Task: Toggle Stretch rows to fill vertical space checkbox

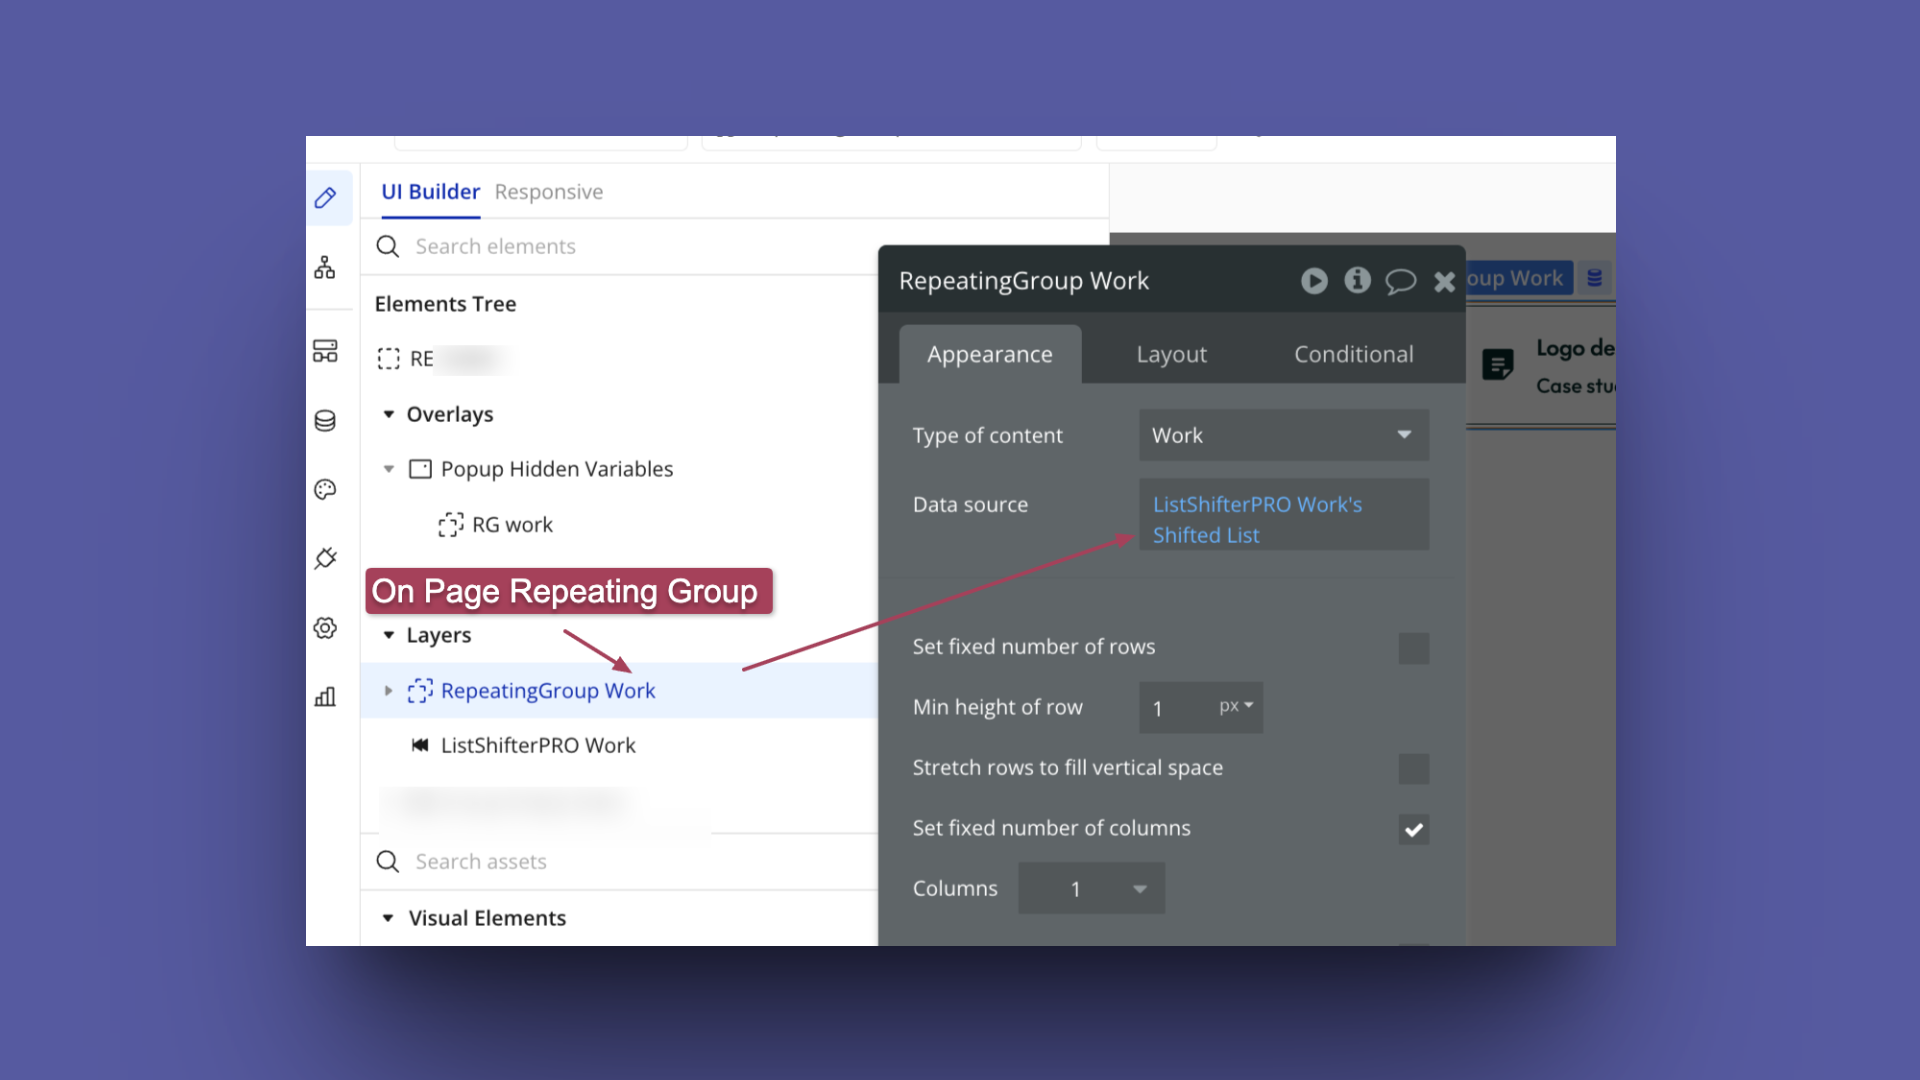Action: coord(1413,769)
